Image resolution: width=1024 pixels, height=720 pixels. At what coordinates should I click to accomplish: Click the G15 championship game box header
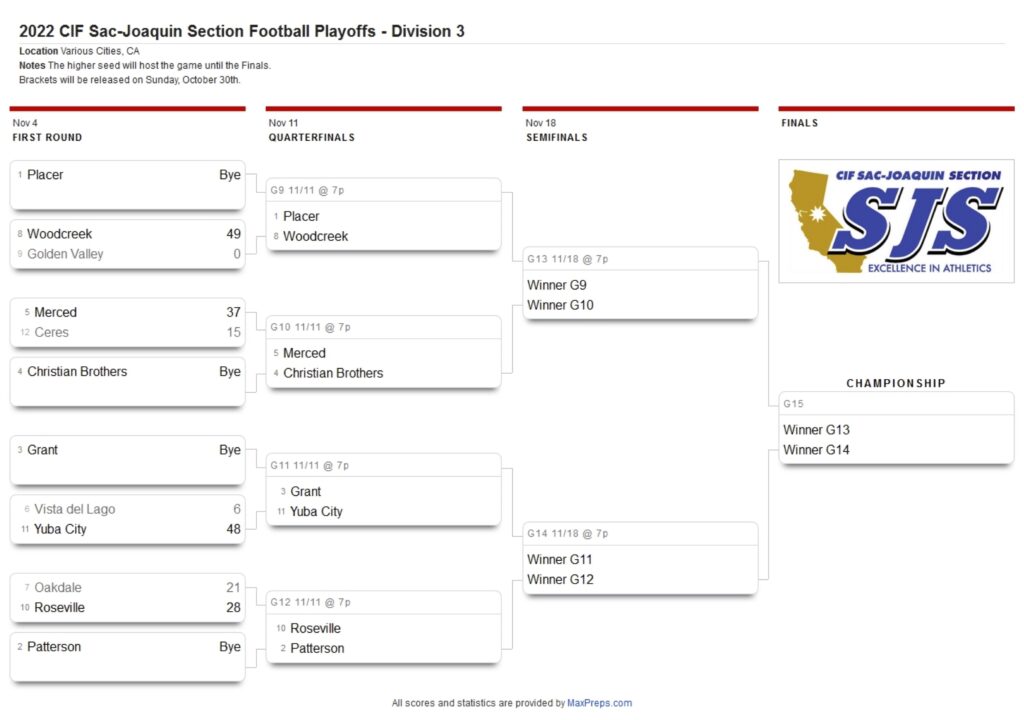[896, 404]
